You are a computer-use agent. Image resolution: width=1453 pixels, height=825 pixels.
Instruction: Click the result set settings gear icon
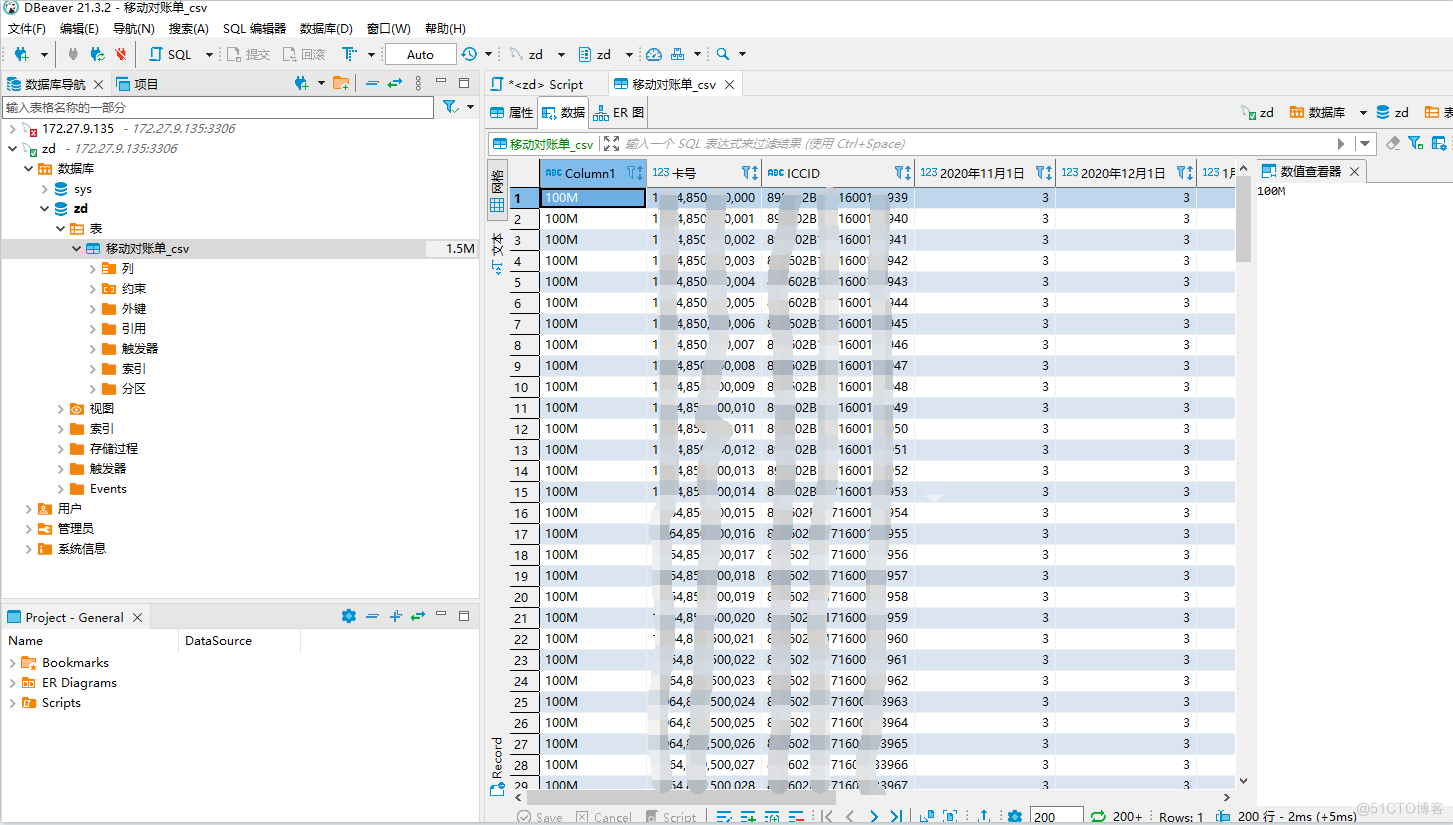[x=1015, y=817]
